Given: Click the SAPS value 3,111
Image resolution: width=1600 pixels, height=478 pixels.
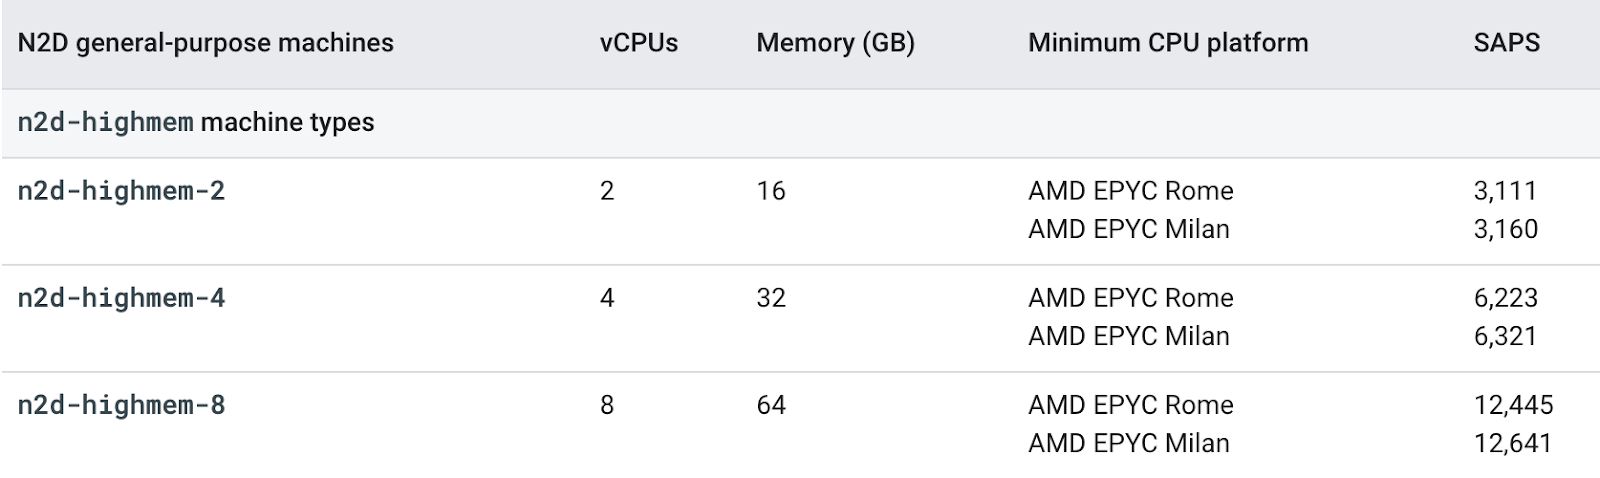Looking at the screenshot, I should coord(1504,190).
